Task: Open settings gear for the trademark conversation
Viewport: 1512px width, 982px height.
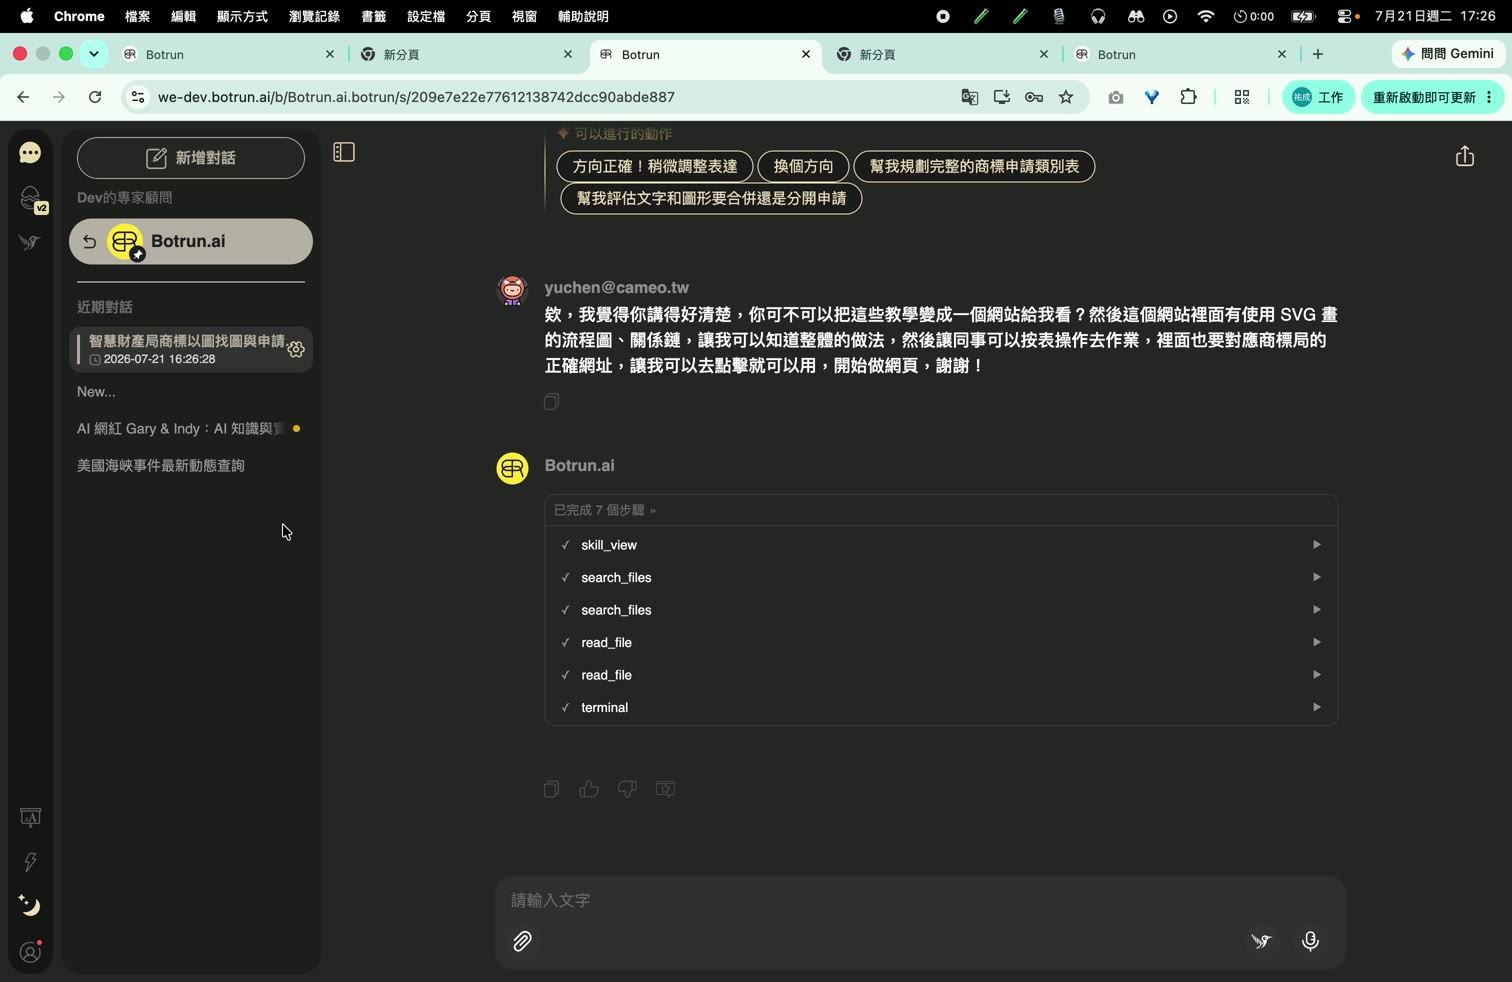Action: coord(296,350)
